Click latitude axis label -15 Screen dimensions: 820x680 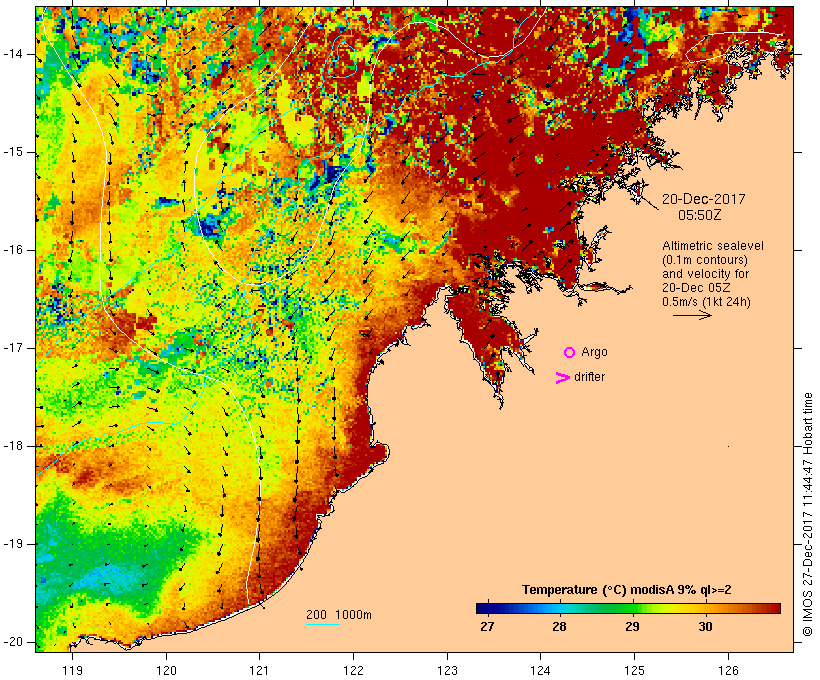pos(13,152)
